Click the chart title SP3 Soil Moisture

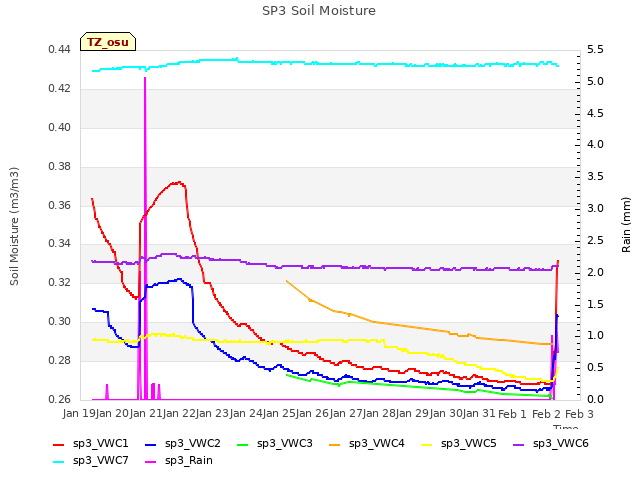pyautogui.click(x=319, y=11)
